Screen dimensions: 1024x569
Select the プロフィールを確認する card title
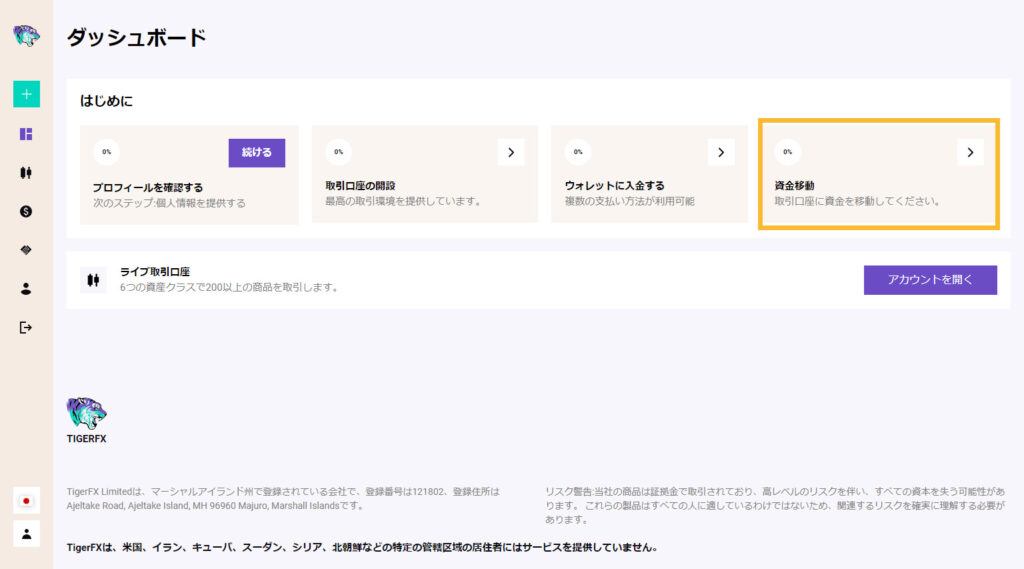148,187
